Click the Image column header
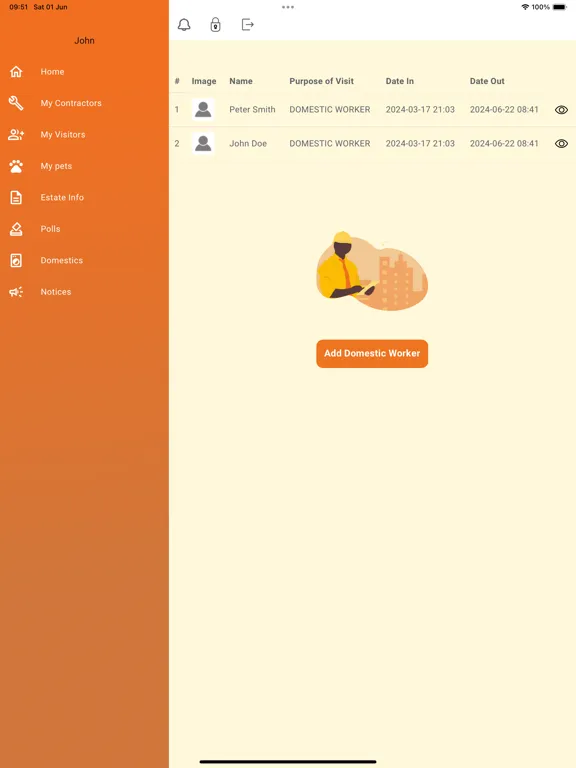Screen dimensions: 576x768 (x=204, y=81)
